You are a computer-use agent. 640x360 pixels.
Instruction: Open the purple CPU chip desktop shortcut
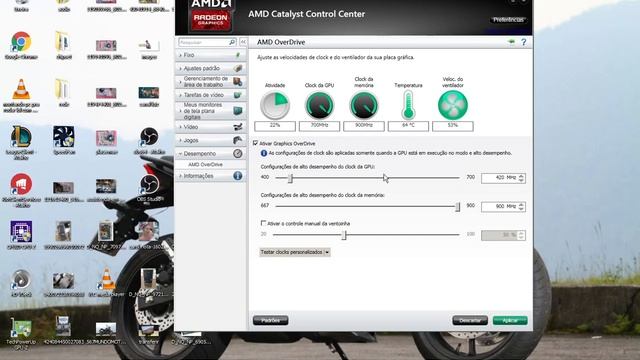pos(21,232)
